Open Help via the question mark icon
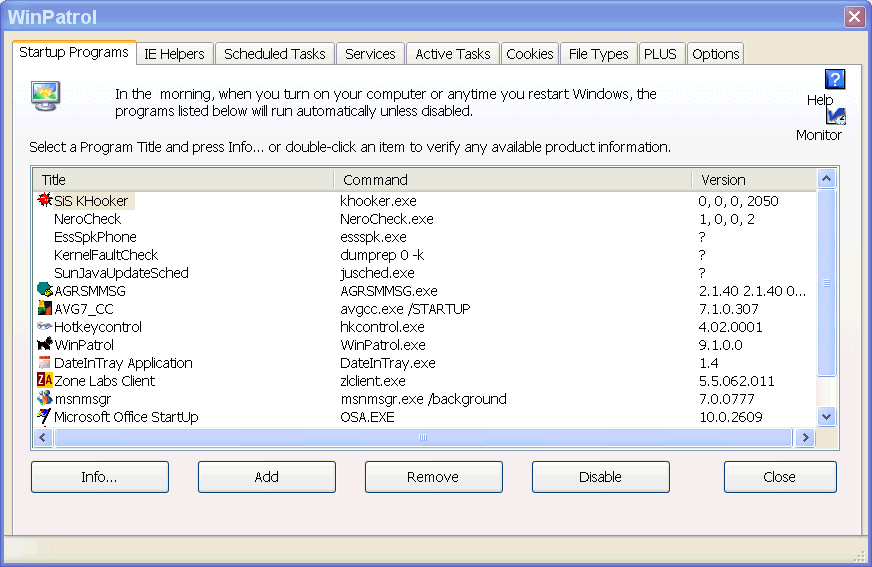The height and width of the screenshot is (567, 872). [x=835, y=79]
